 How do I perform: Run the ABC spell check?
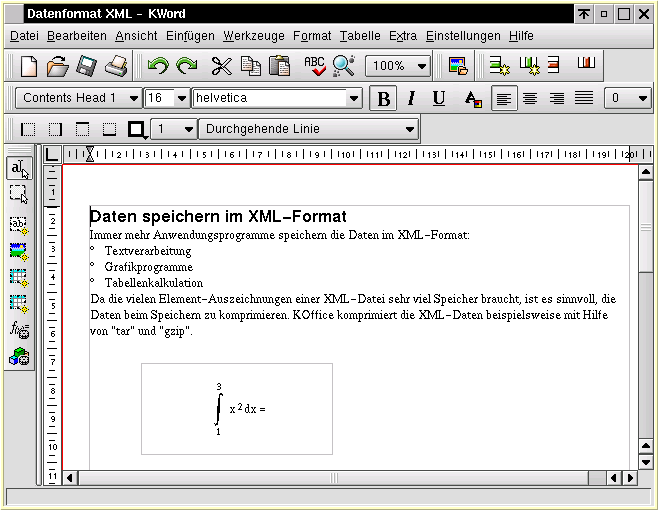click(x=314, y=67)
